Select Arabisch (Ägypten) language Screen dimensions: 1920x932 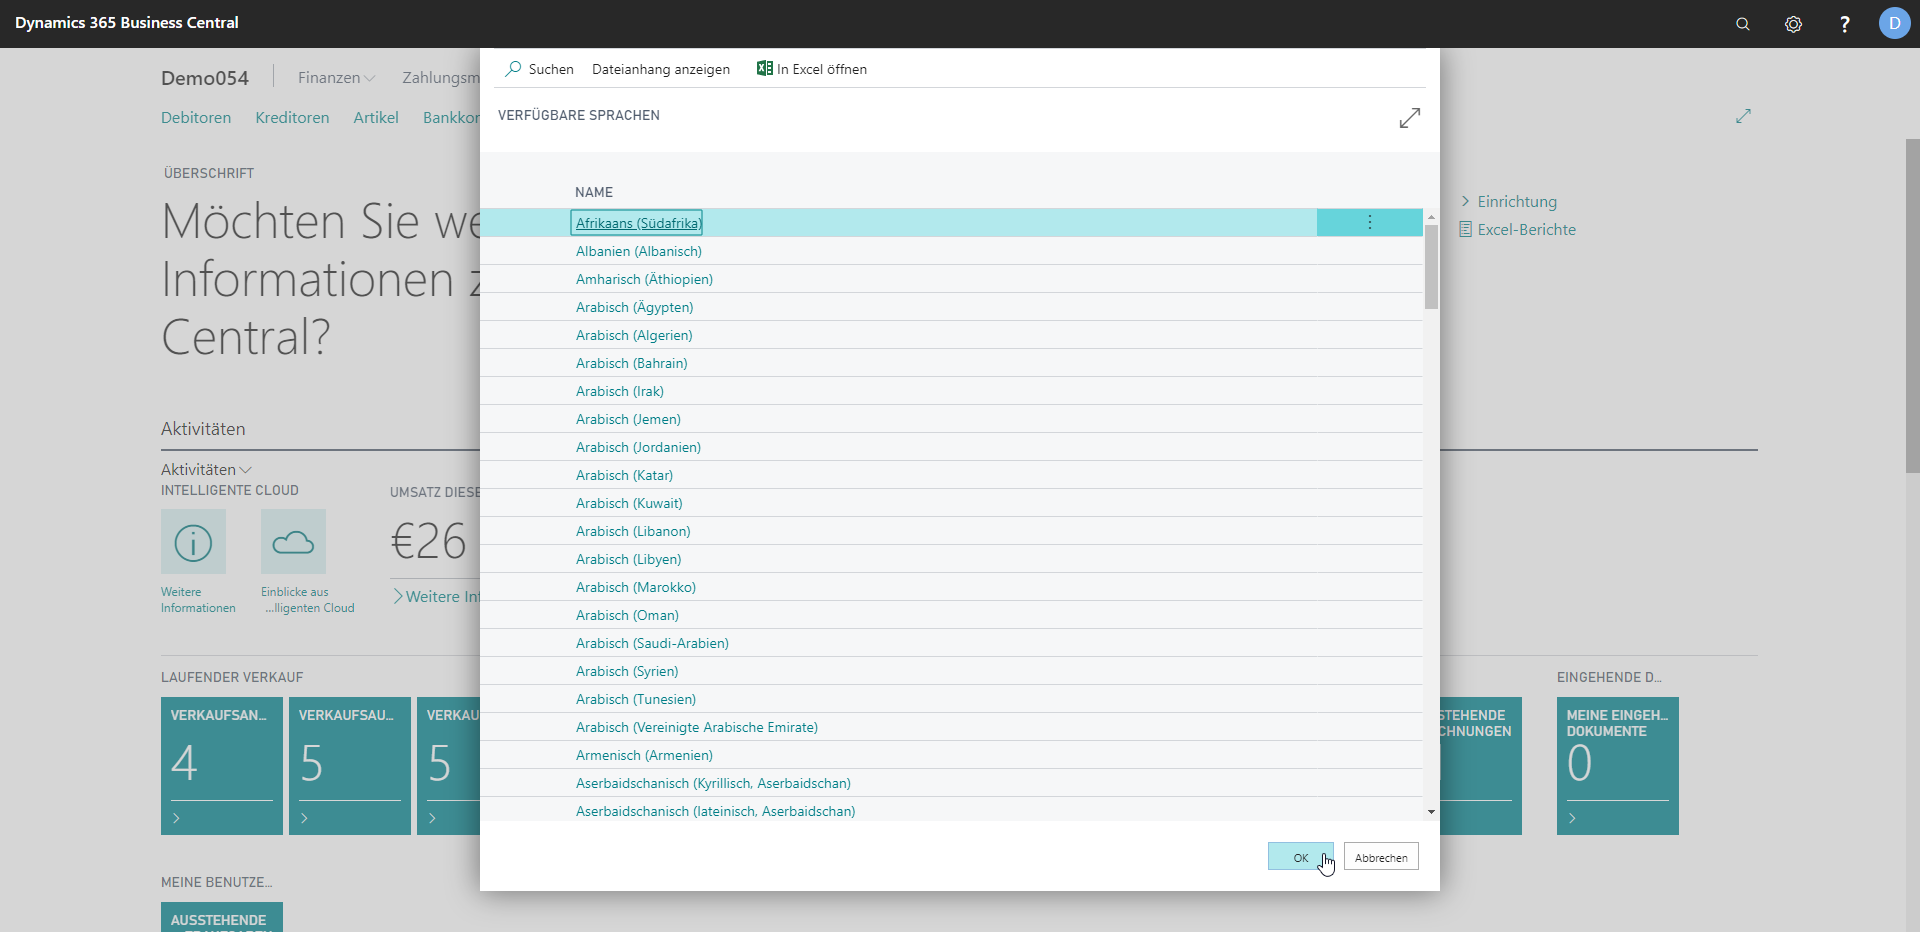tap(634, 307)
